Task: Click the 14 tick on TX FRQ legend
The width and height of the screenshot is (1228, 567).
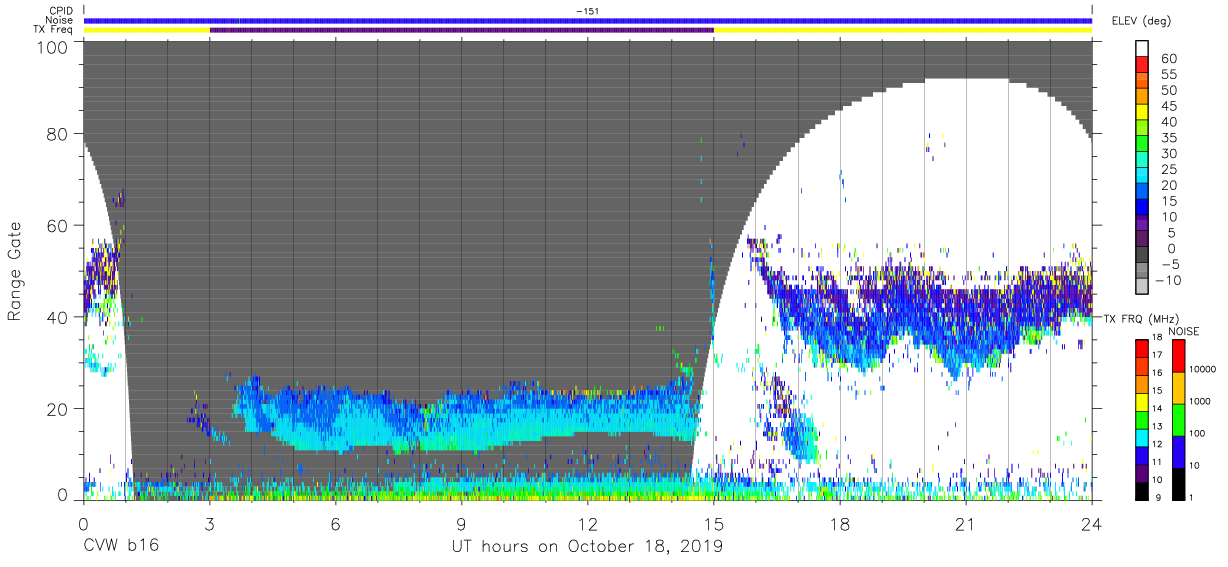Action: (1159, 408)
